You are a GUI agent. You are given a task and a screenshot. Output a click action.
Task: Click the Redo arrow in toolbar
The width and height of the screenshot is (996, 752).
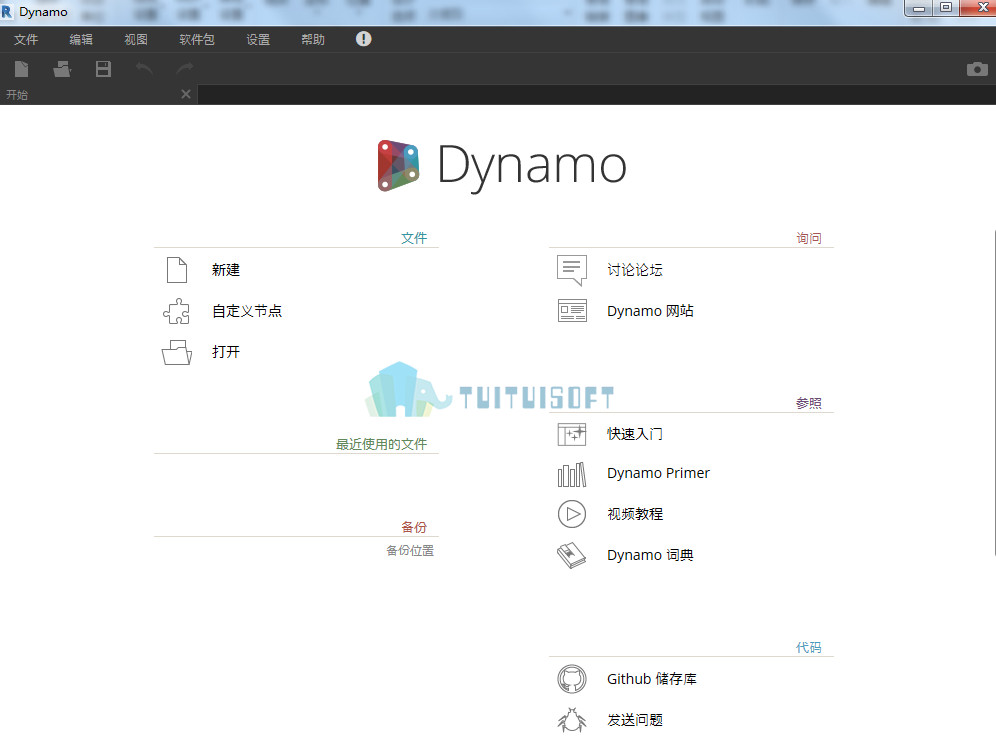[185, 68]
